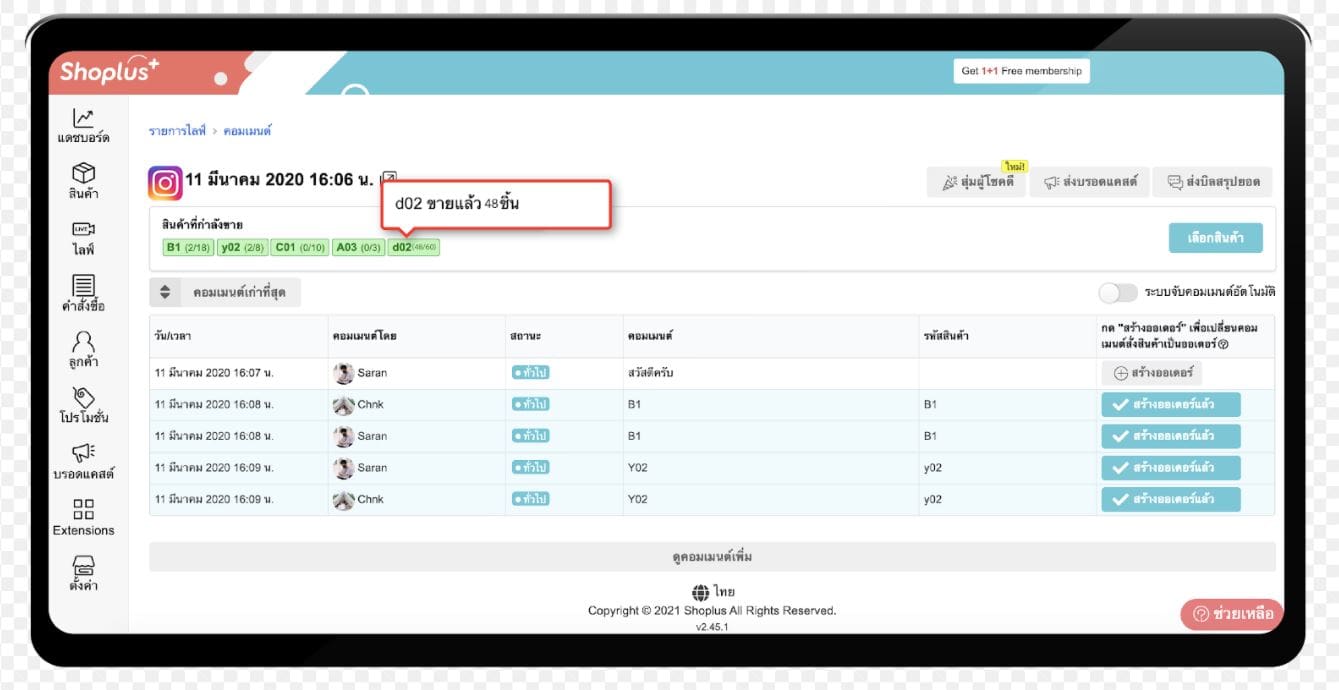The height and width of the screenshot is (690, 1339).
Task: Open the Orders list icon in sidebar
Action: [84, 287]
